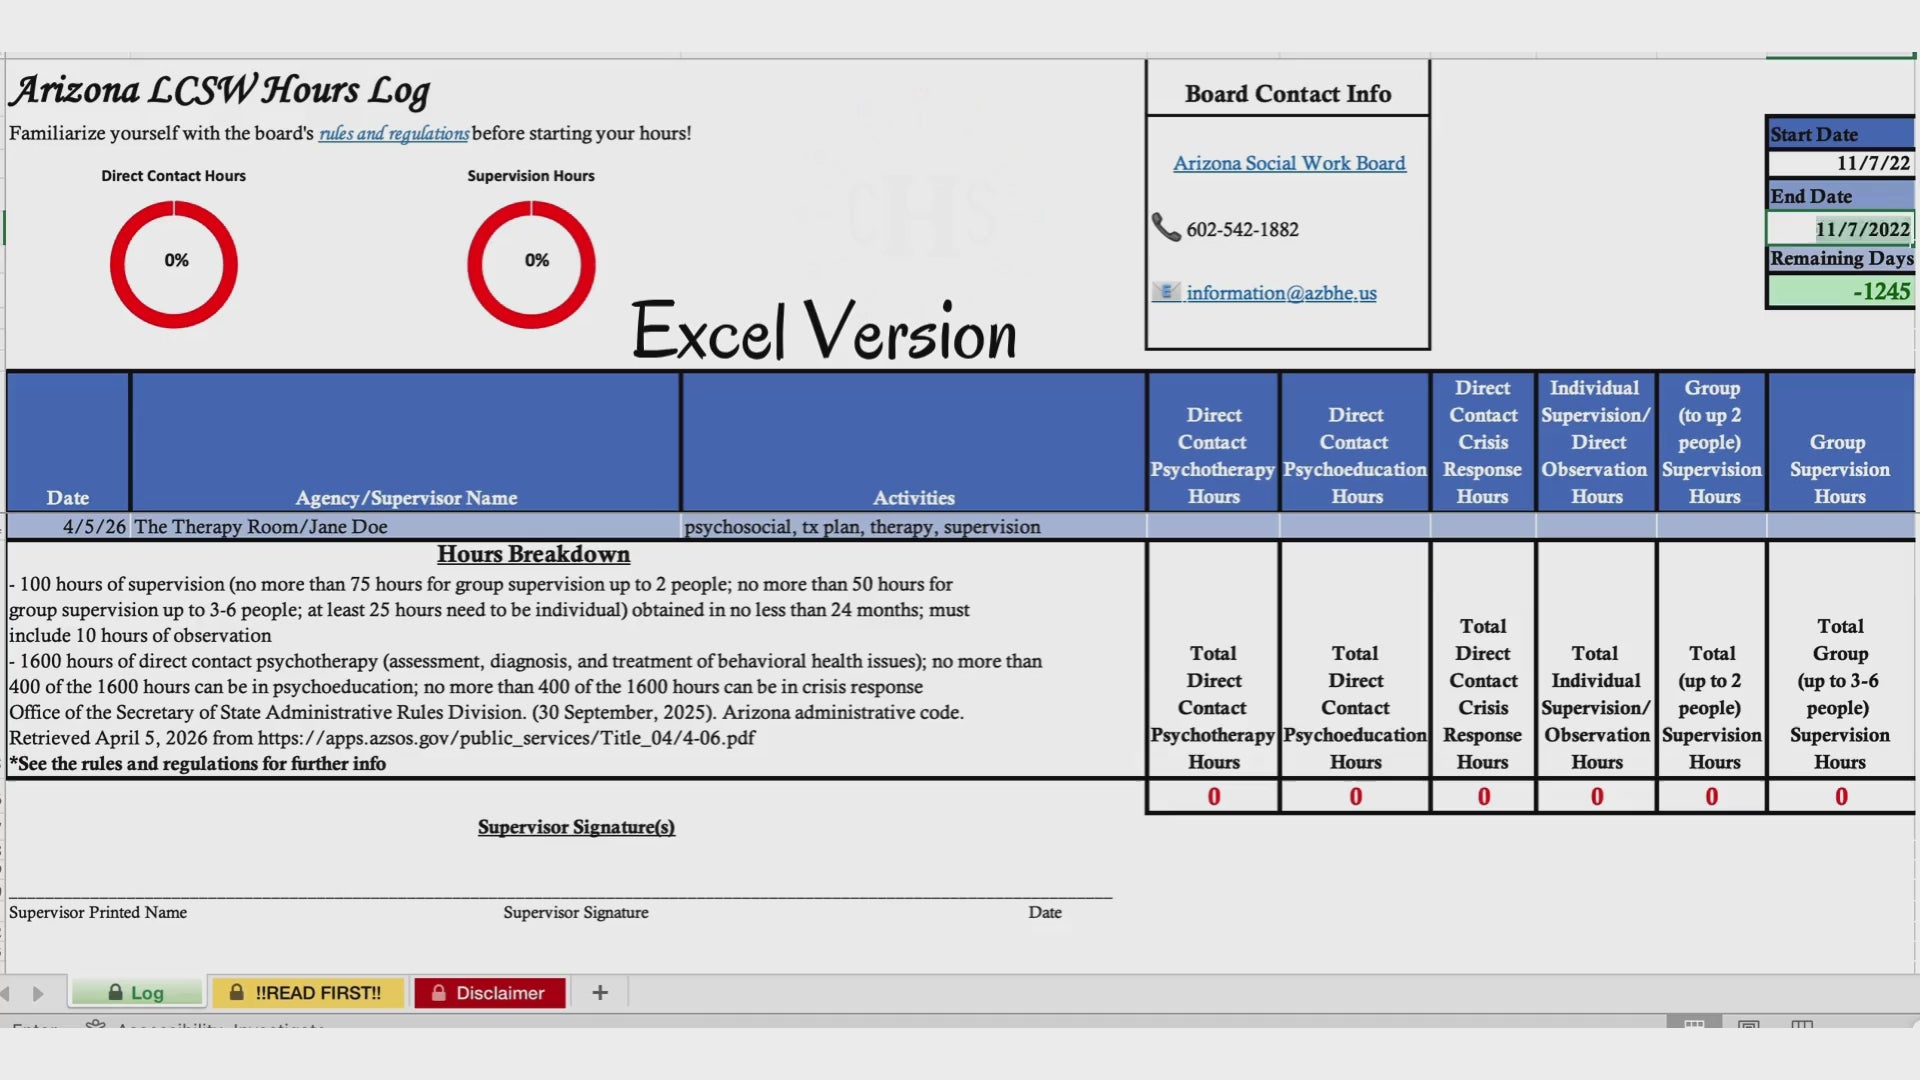The image size is (1920, 1080).
Task: Switch to Page Layout view icon
Action: 1748,1024
